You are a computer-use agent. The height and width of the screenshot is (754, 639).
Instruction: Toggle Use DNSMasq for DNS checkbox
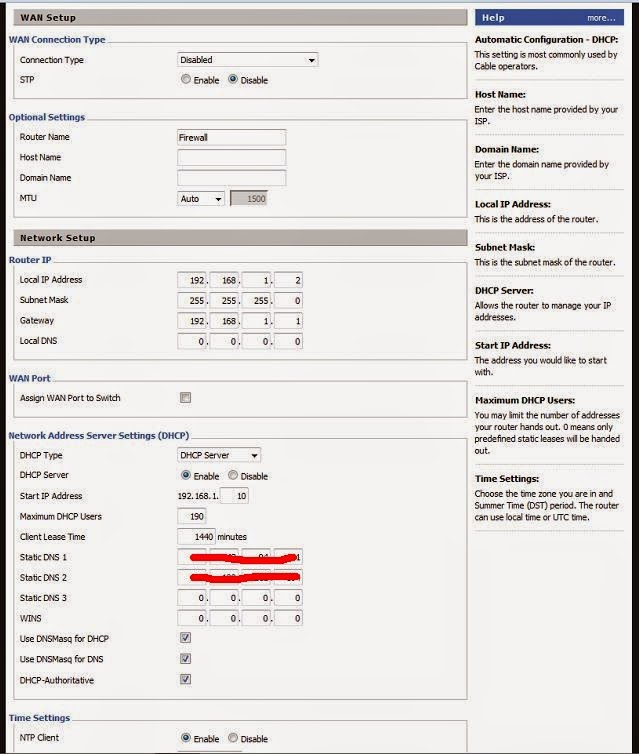[185, 659]
